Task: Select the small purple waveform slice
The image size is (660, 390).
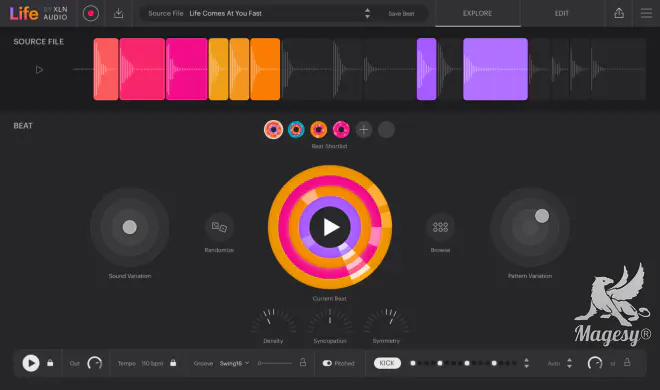Action: click(426, 69)
